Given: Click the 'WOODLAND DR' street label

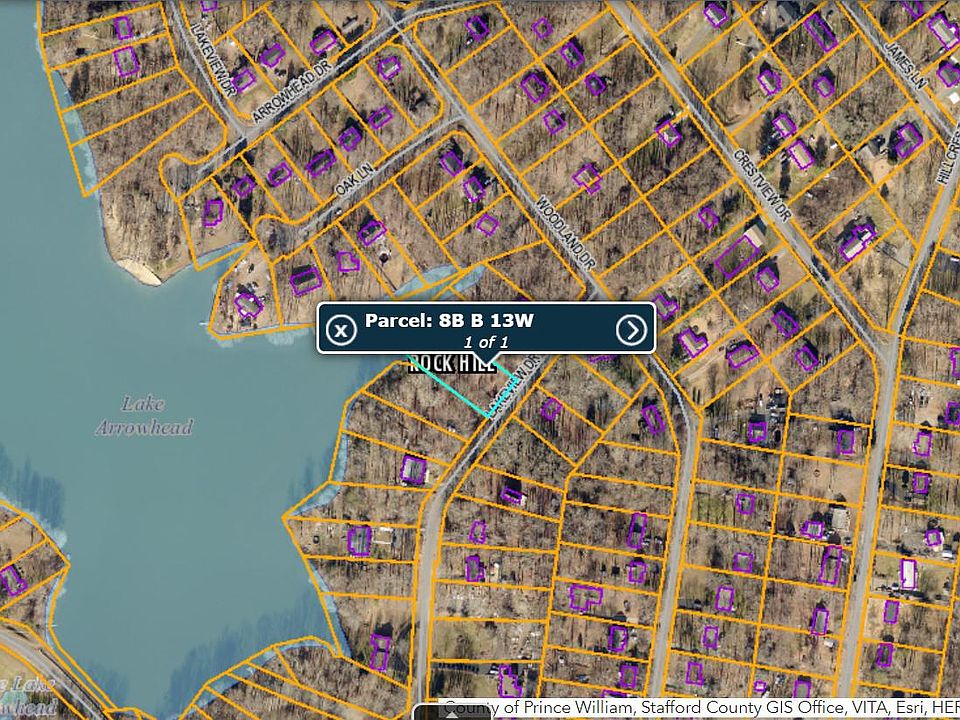Looking at the screenshot, I should point(566,233).
